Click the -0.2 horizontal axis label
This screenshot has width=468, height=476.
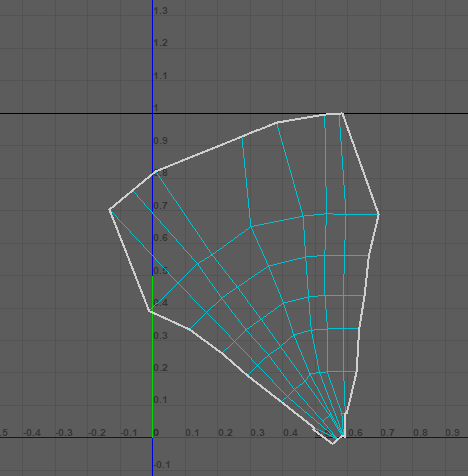tap(97, 433)
